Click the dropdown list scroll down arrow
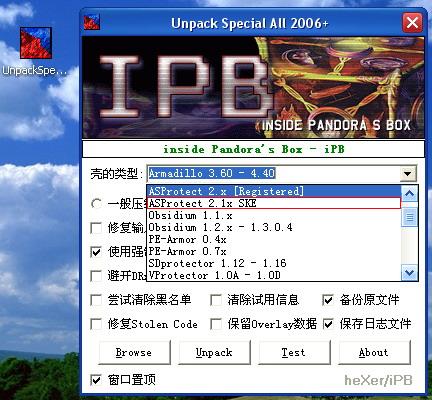 click(x=409, y=273)
